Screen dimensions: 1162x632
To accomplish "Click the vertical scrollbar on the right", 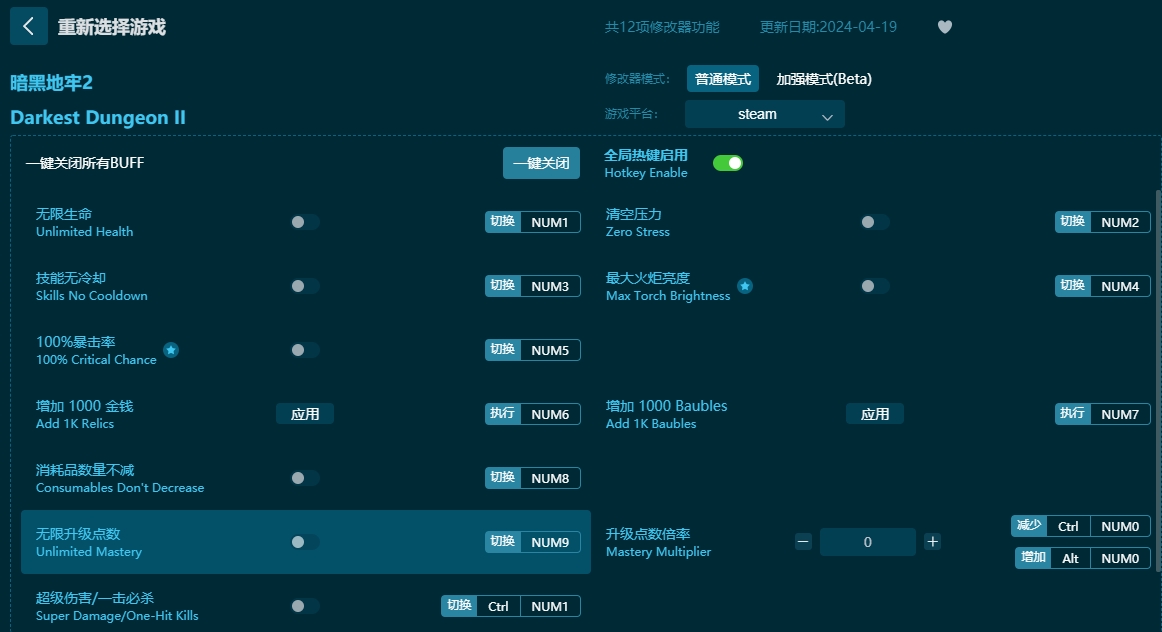I will (x=1158, y=380).
